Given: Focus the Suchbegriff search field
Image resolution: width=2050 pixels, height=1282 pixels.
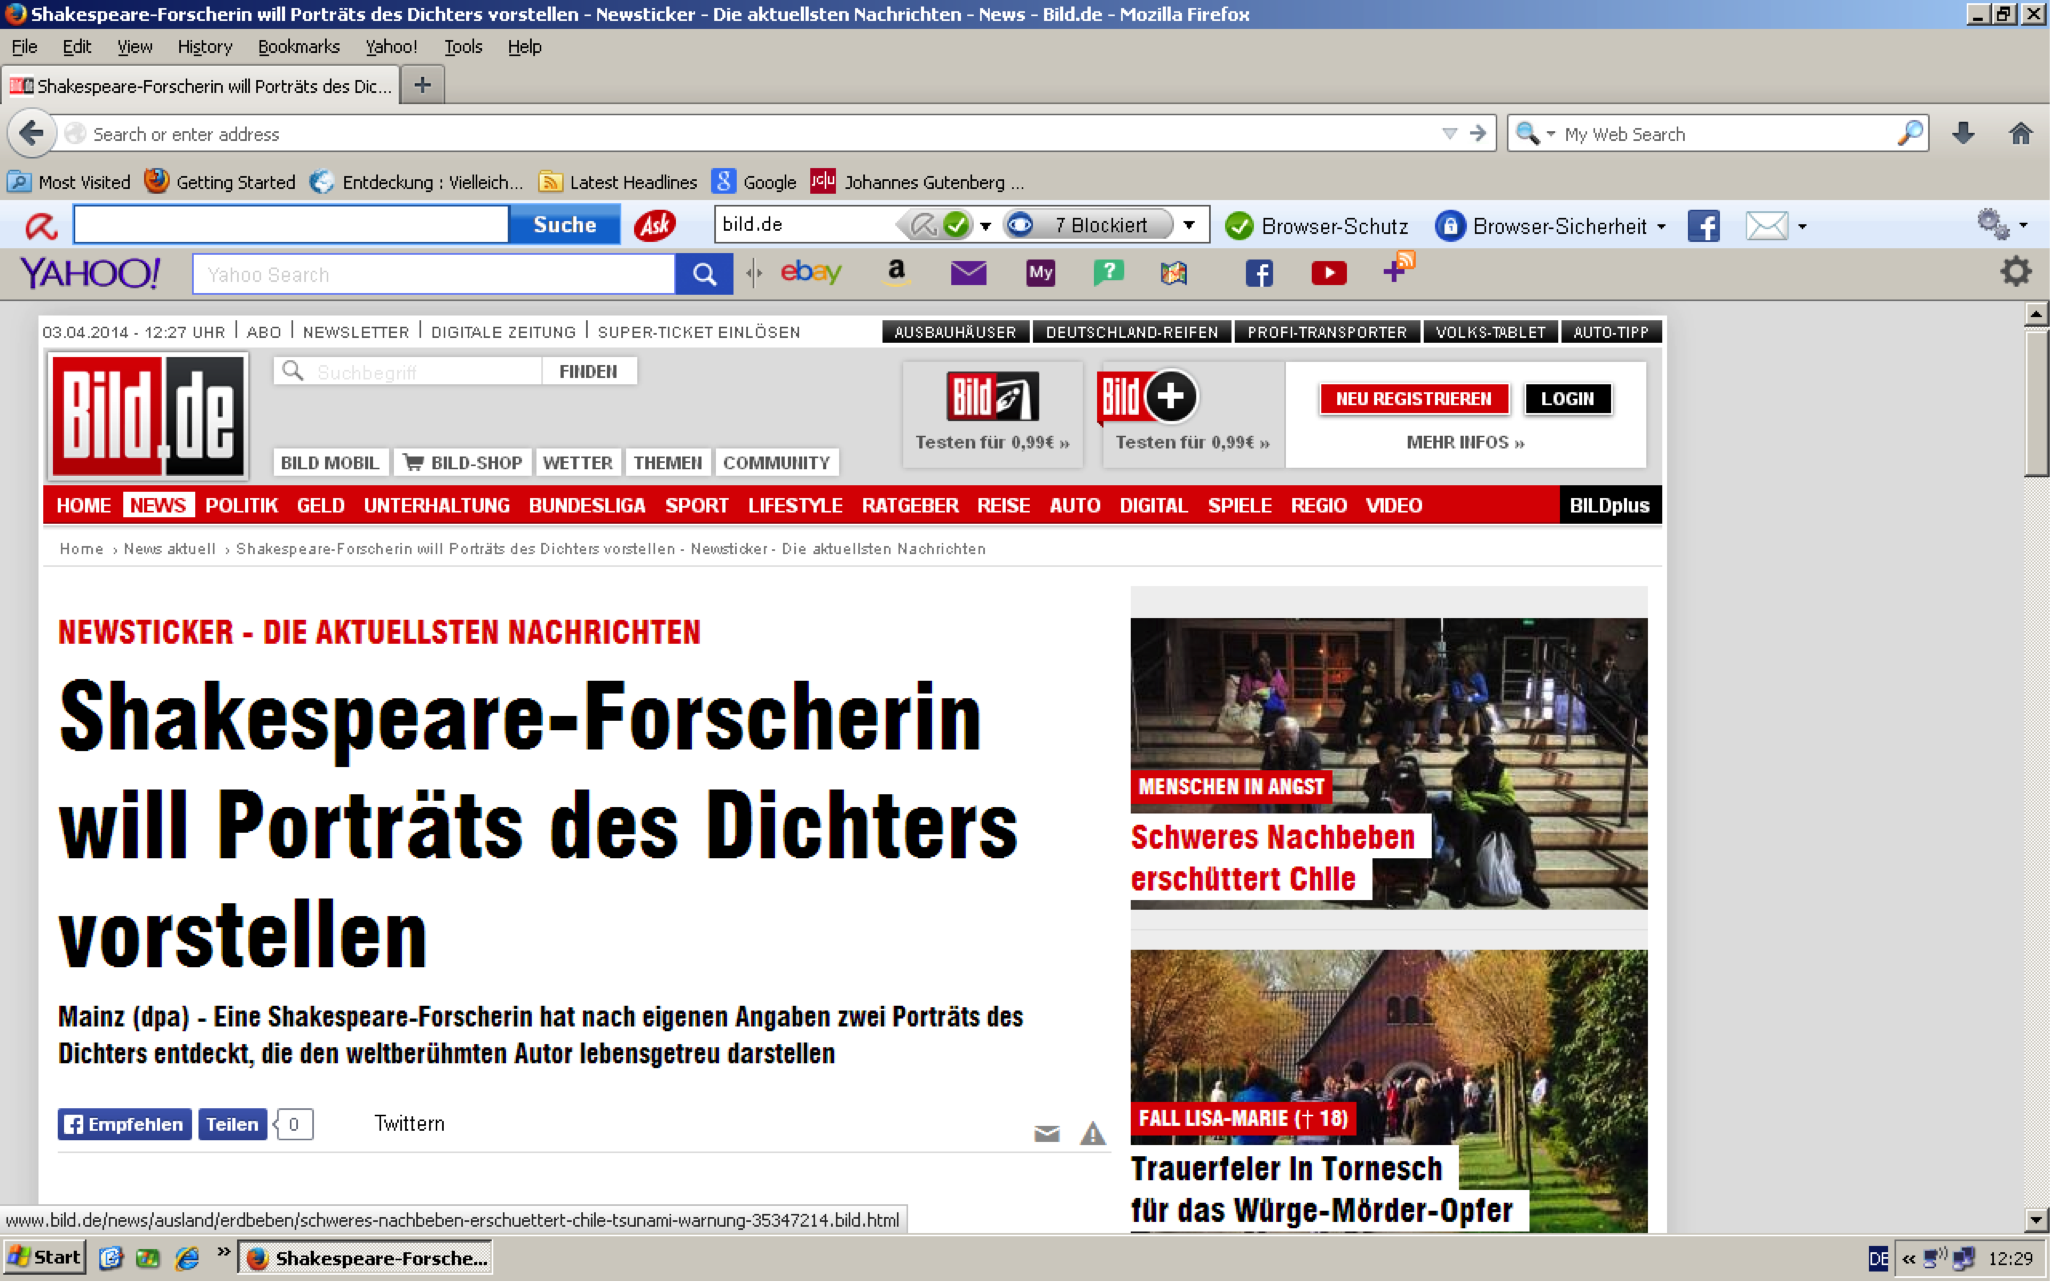Looking at the screenshot, I should [x=408, y=371].
